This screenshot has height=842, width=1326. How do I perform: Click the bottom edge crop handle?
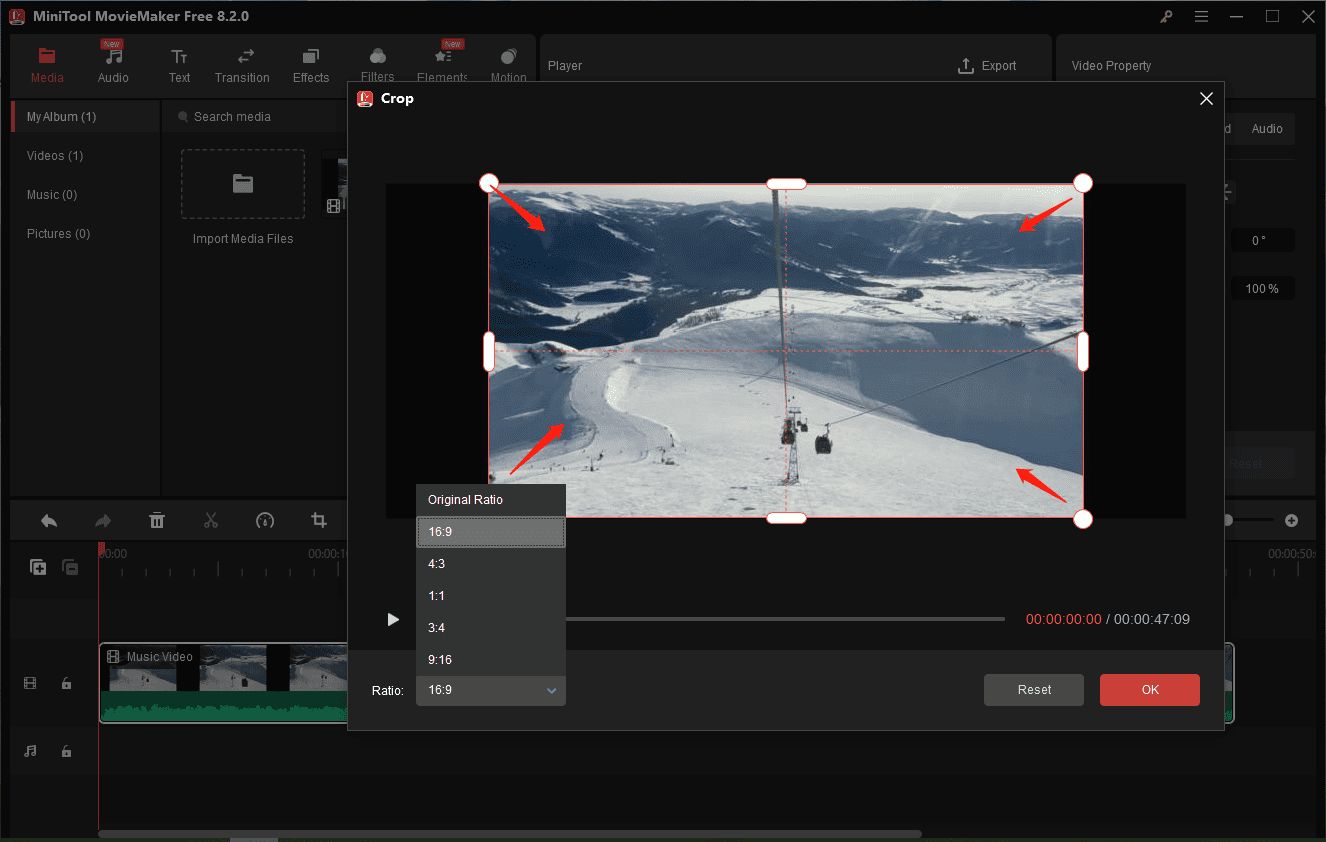(x=786, y=518)
